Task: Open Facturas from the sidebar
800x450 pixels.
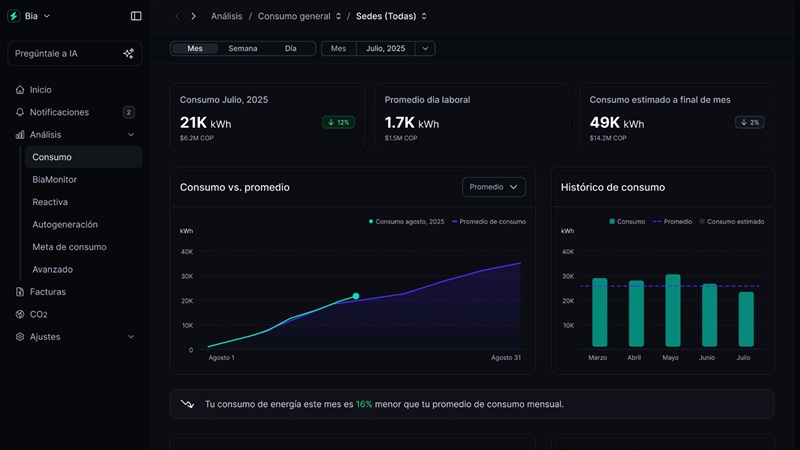Action: [x=47, y=292]
